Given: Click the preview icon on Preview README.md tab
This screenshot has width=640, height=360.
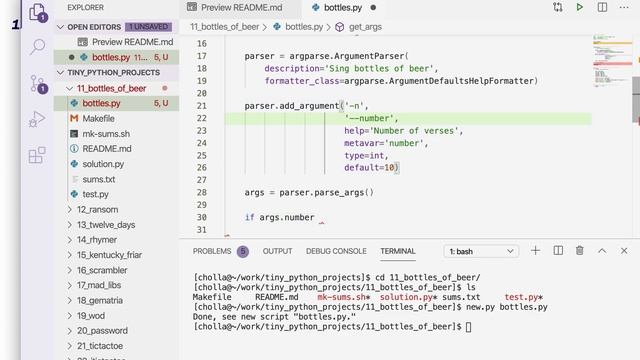Looking at the screenshot, I should pyautogui.click(x=191, y=7).
